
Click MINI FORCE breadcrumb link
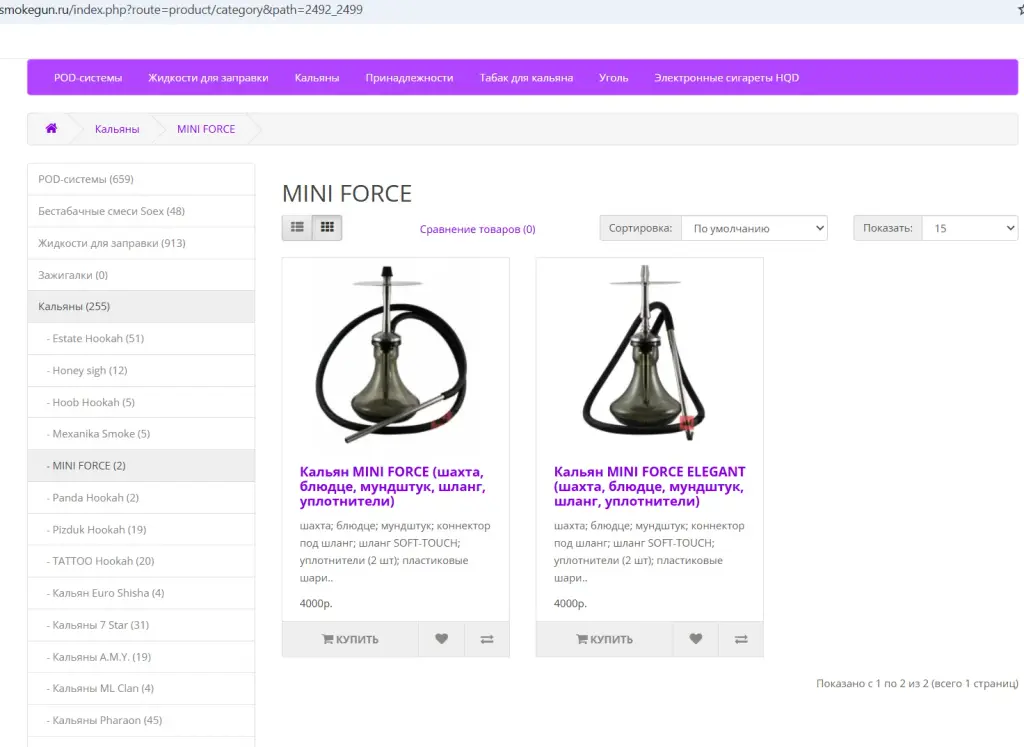[x=206, y=129]
